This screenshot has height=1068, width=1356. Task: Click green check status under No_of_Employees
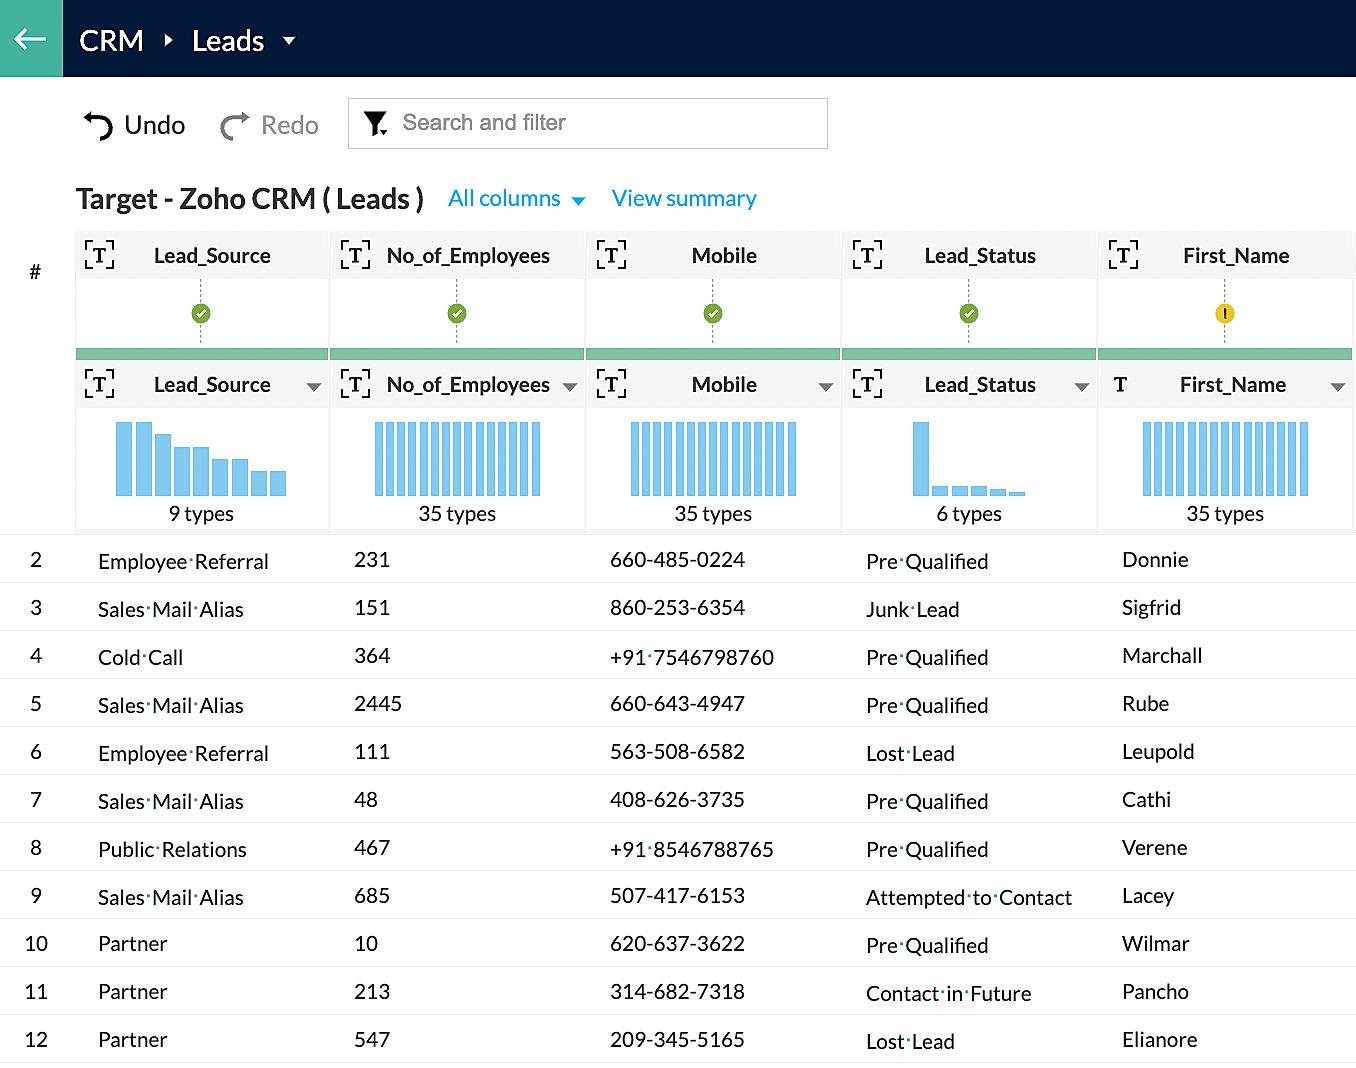[457, 314]
